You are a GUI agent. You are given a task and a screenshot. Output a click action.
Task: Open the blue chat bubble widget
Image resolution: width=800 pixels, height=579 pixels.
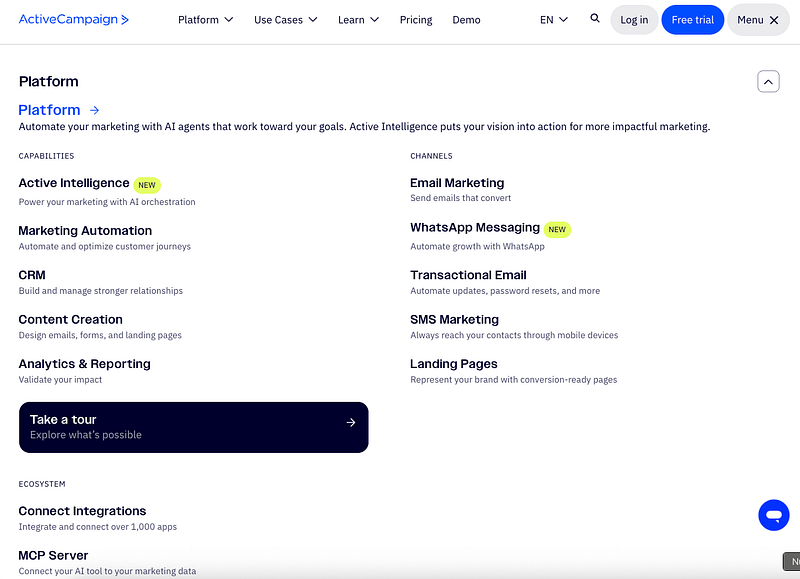[773, 515]
